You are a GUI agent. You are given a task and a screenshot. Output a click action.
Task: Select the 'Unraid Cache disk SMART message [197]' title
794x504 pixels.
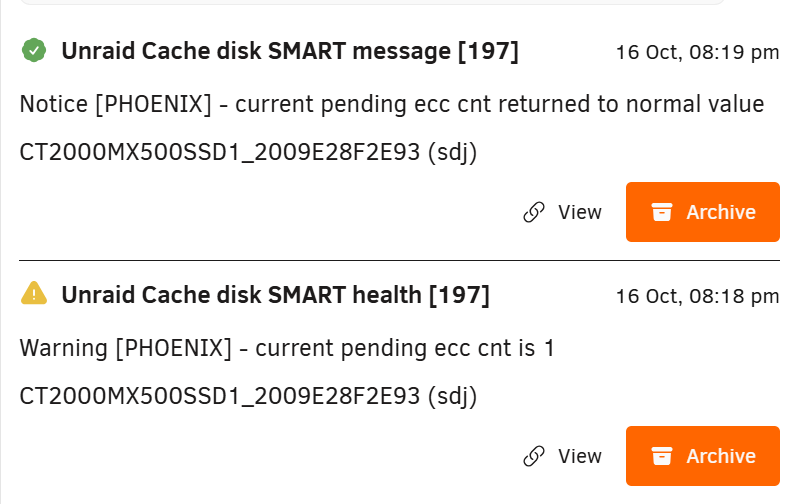pos(290,51)
